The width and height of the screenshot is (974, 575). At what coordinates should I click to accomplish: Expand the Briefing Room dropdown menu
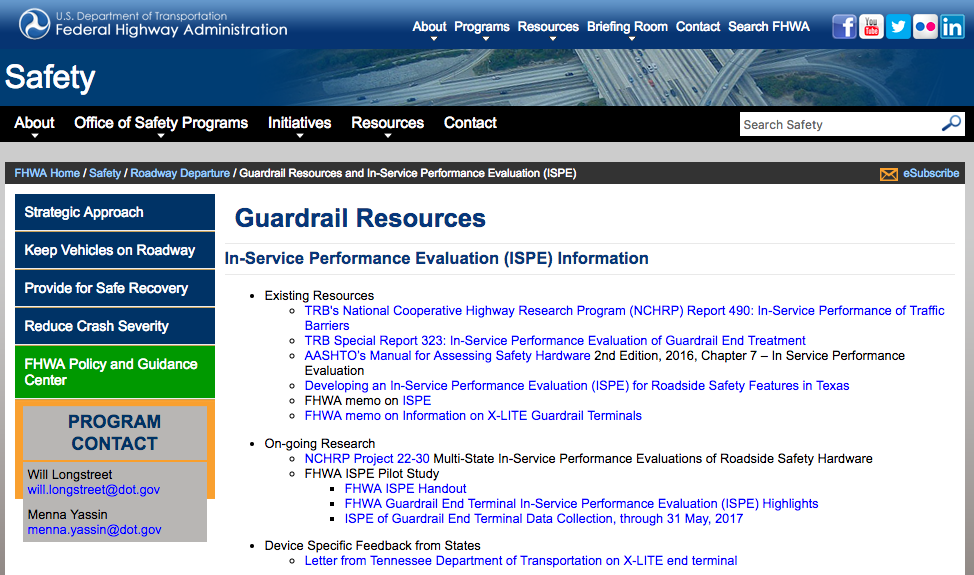pos(627,28)
